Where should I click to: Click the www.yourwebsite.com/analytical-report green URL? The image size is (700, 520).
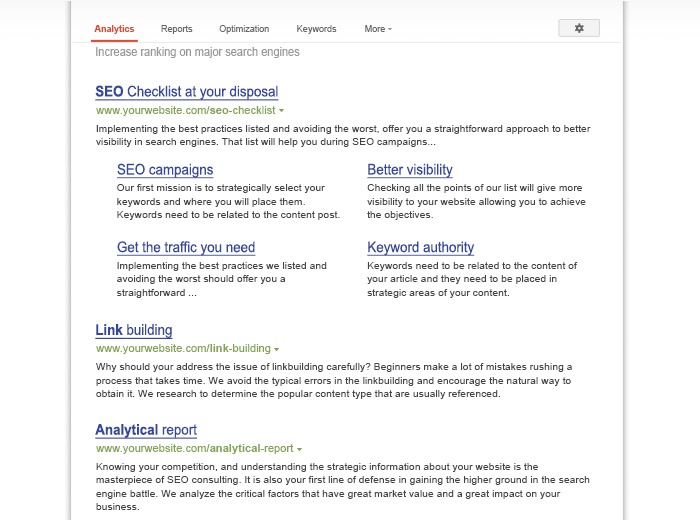[x=195, y=448]
